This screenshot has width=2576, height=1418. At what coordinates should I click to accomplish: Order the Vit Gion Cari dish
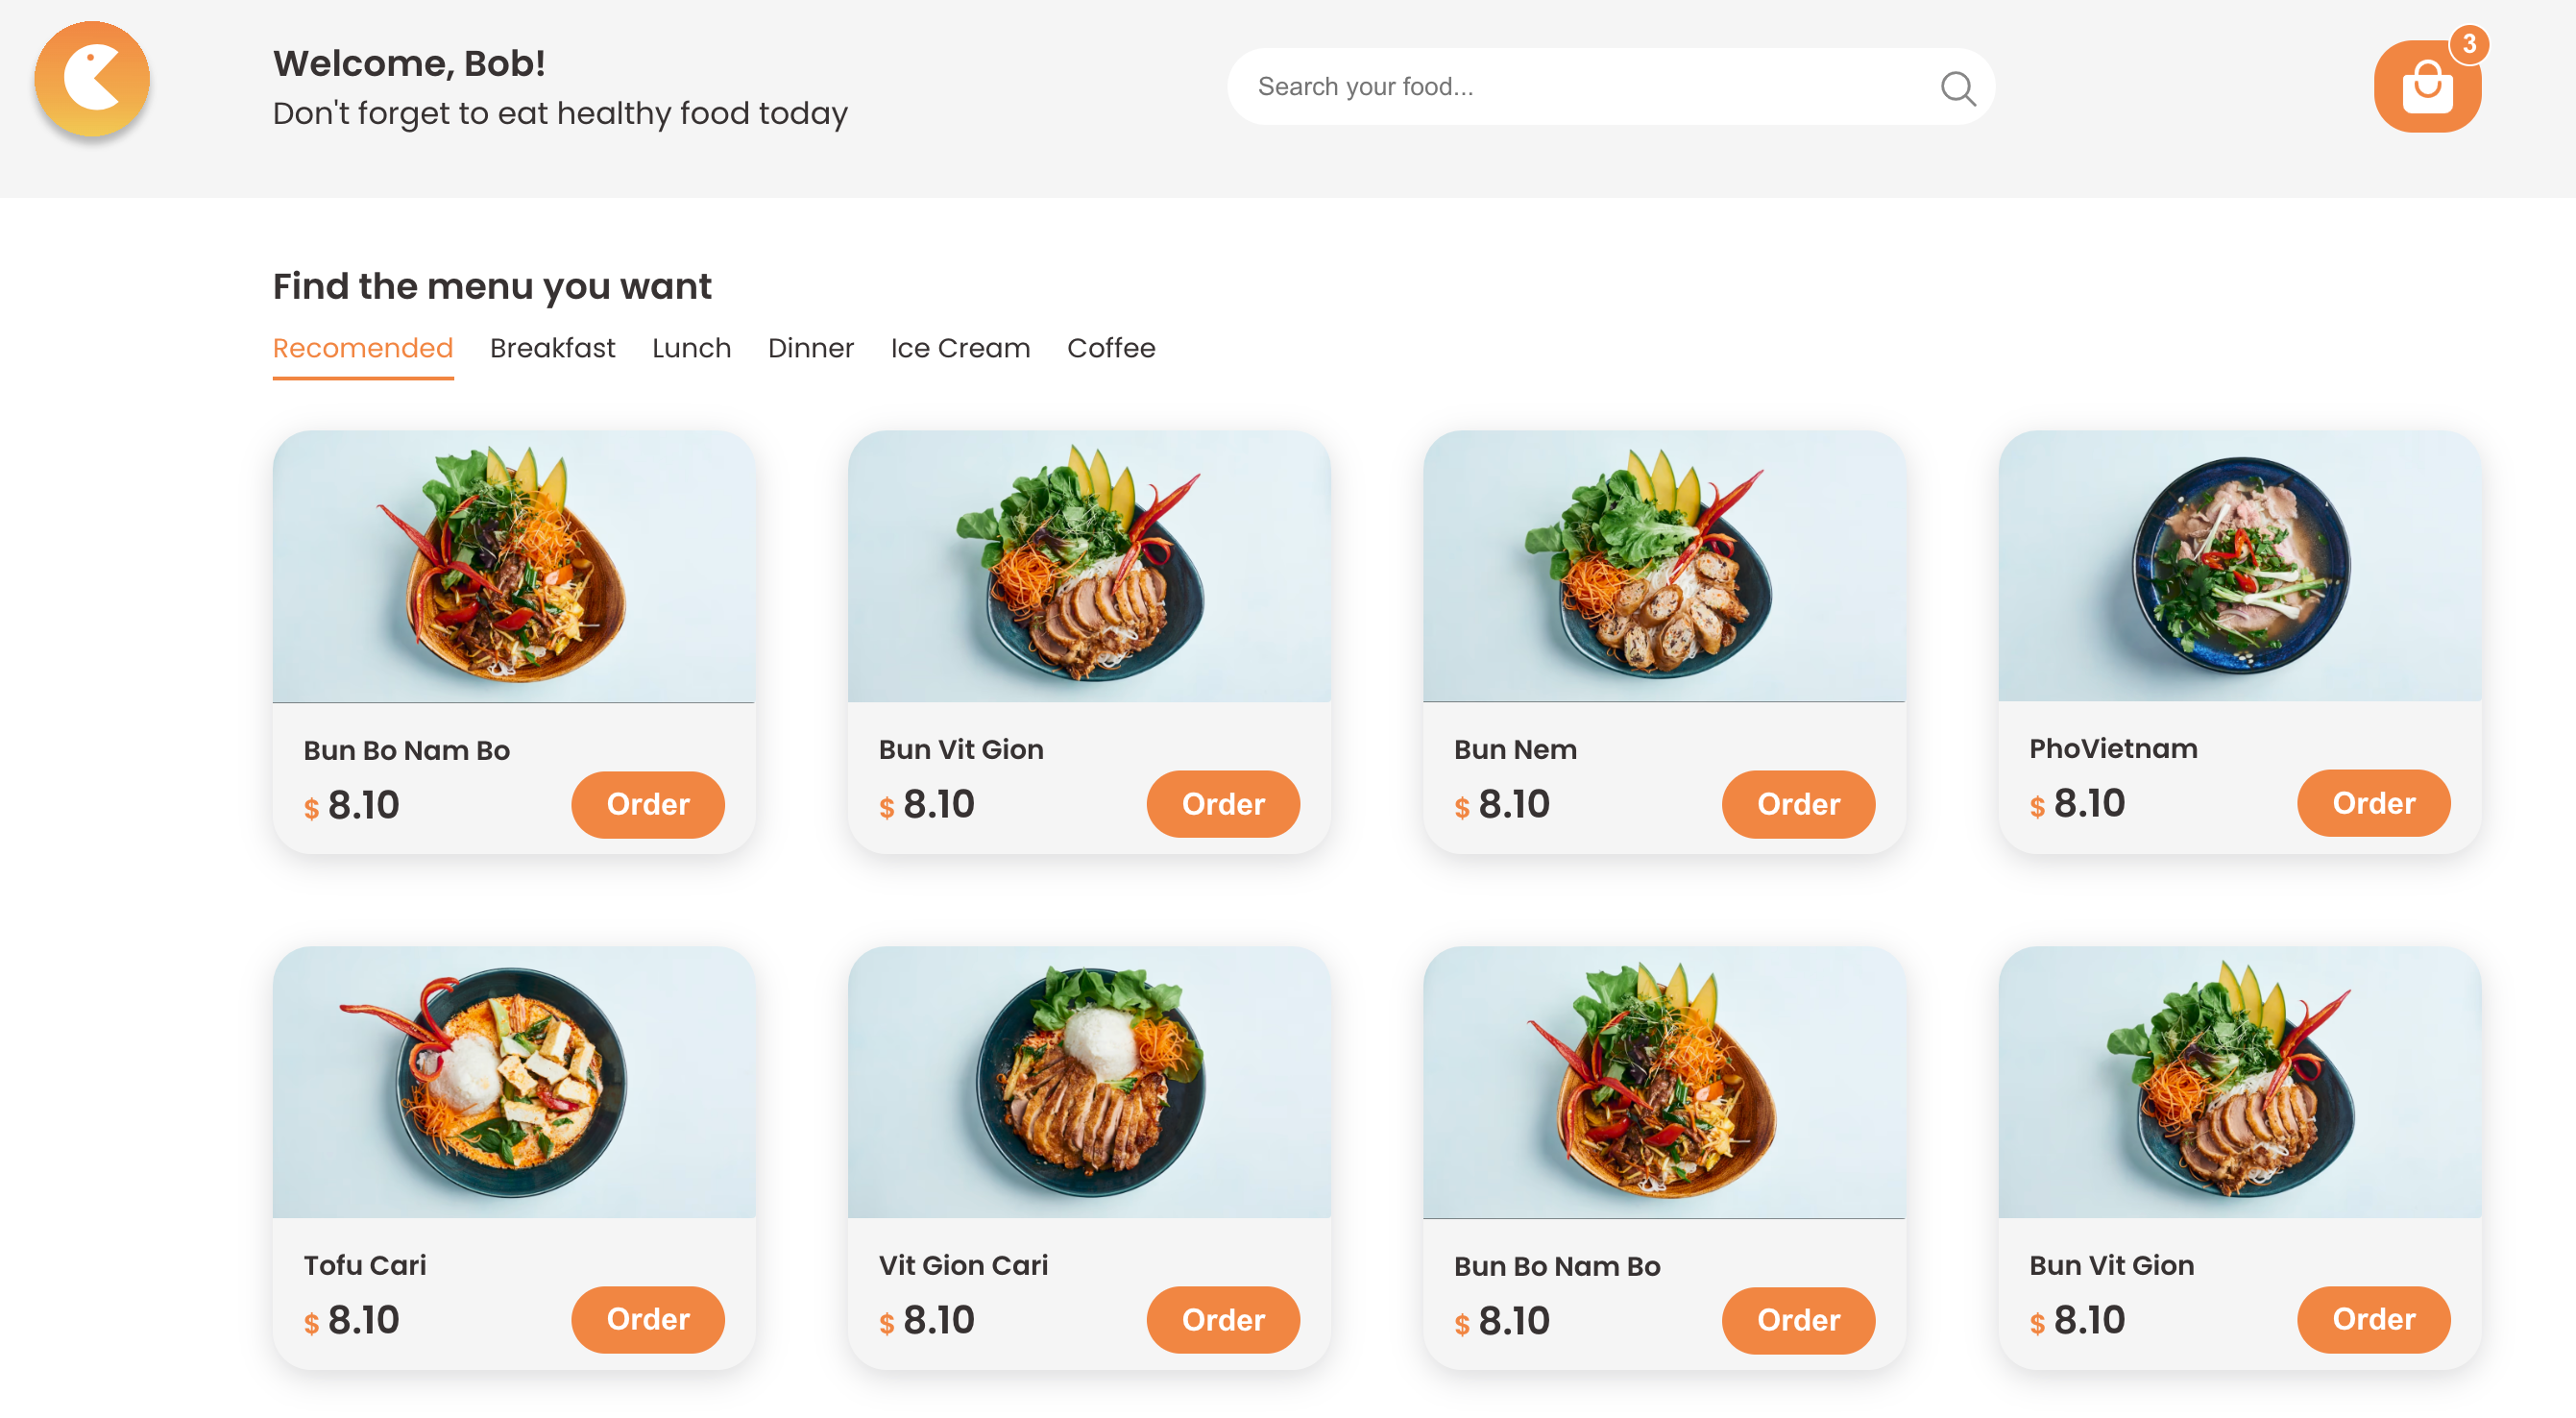(x=1223, y=1320)
